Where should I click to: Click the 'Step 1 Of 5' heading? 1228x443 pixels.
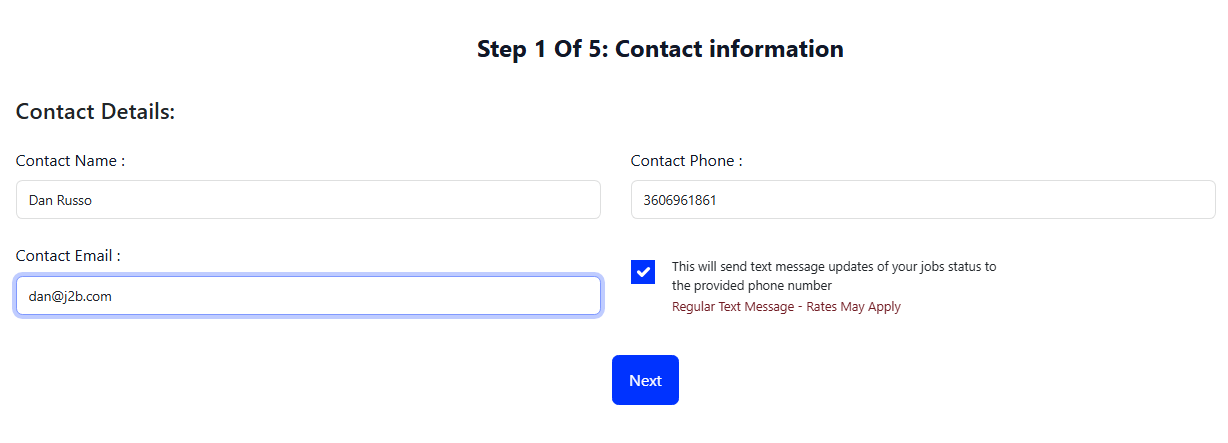(x=540, y=48)
